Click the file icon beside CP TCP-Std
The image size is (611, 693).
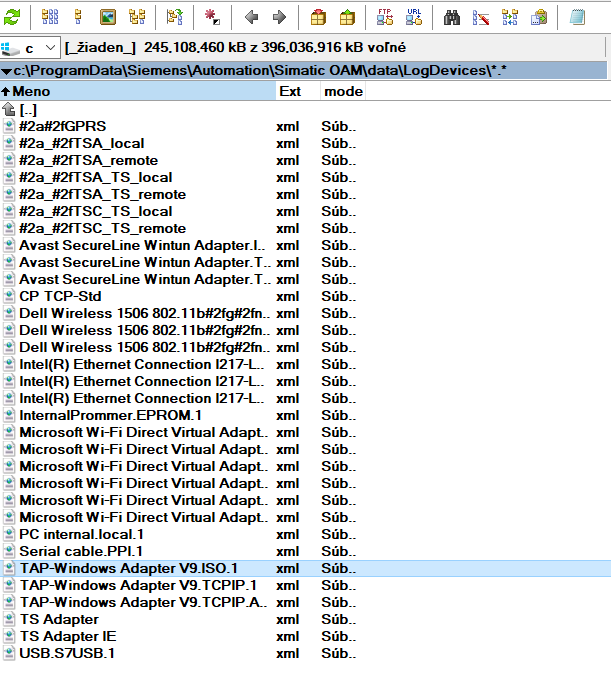click(9, 296)
